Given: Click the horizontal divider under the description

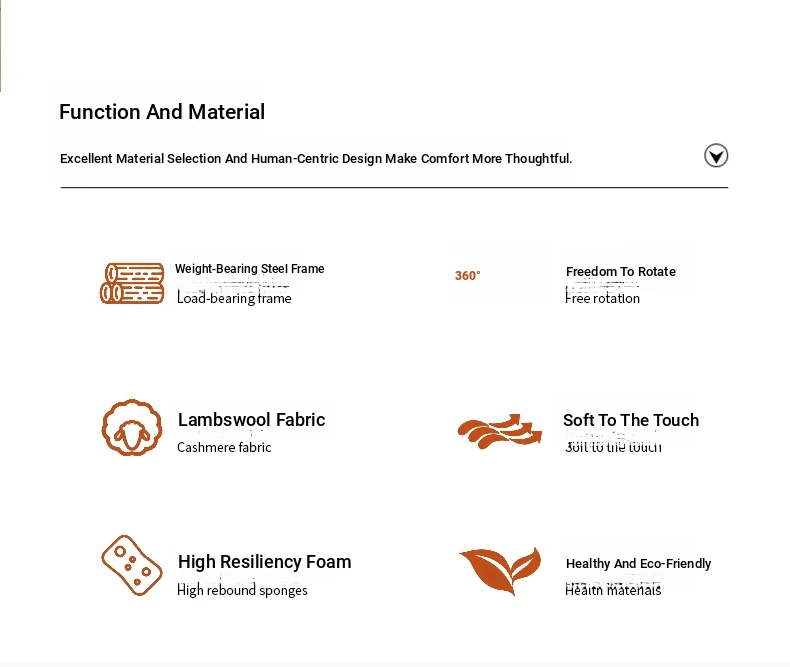Looking at the screenshot, I should coord(394,187).
